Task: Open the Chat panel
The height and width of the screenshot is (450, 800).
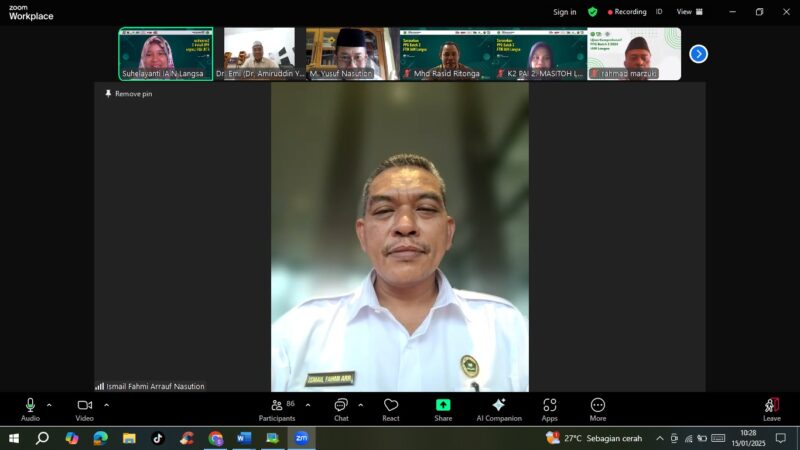Action: [x=341, y=408]
